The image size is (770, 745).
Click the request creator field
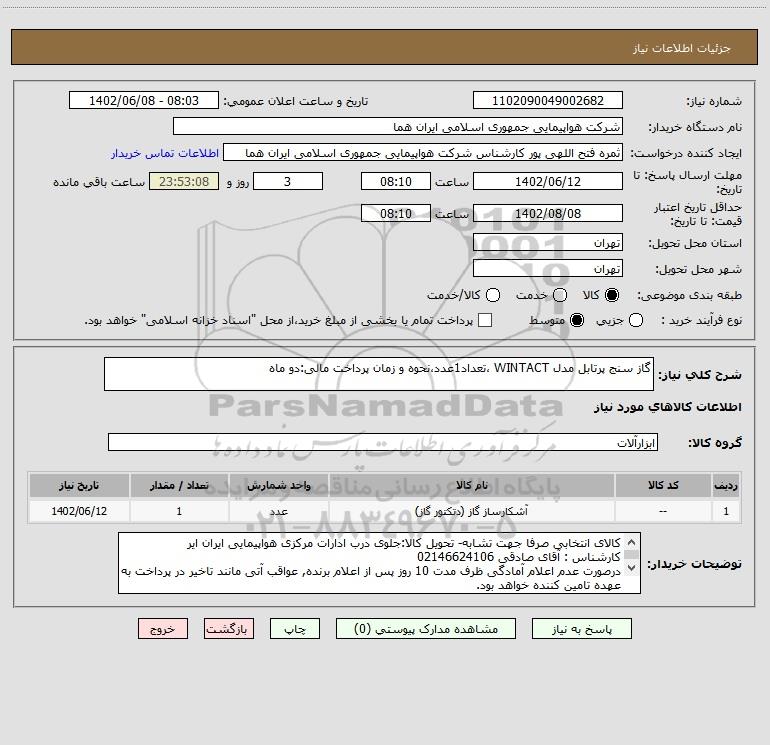(423, 153)
